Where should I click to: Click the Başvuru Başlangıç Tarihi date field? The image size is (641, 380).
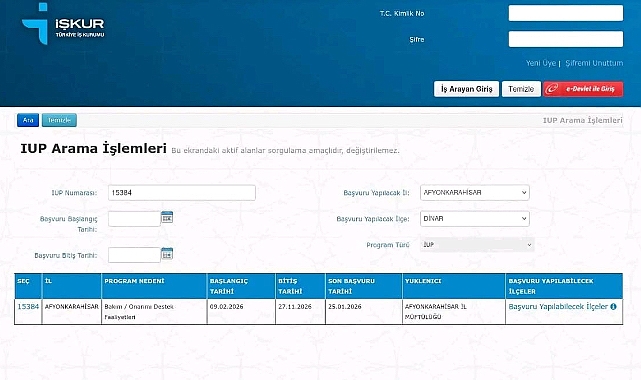point(134,219)
